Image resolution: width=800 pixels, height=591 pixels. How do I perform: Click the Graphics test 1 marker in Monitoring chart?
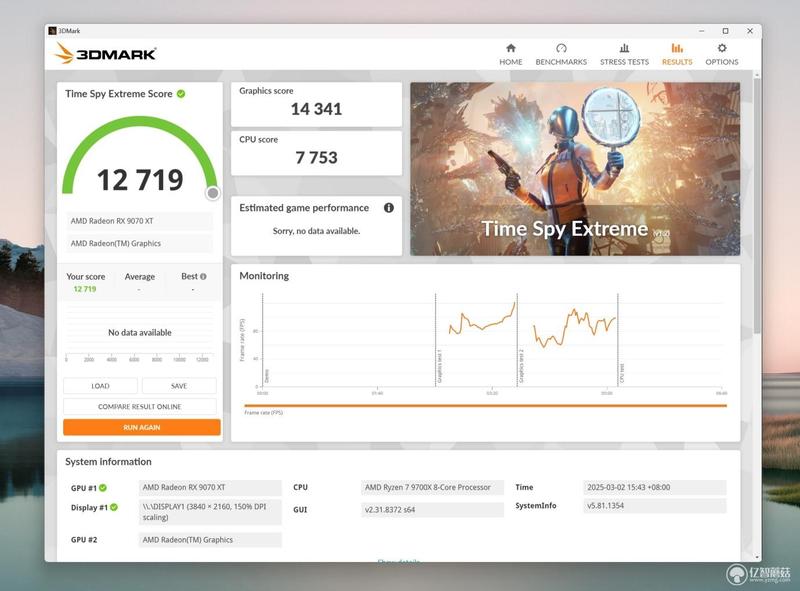pos(439,366)
